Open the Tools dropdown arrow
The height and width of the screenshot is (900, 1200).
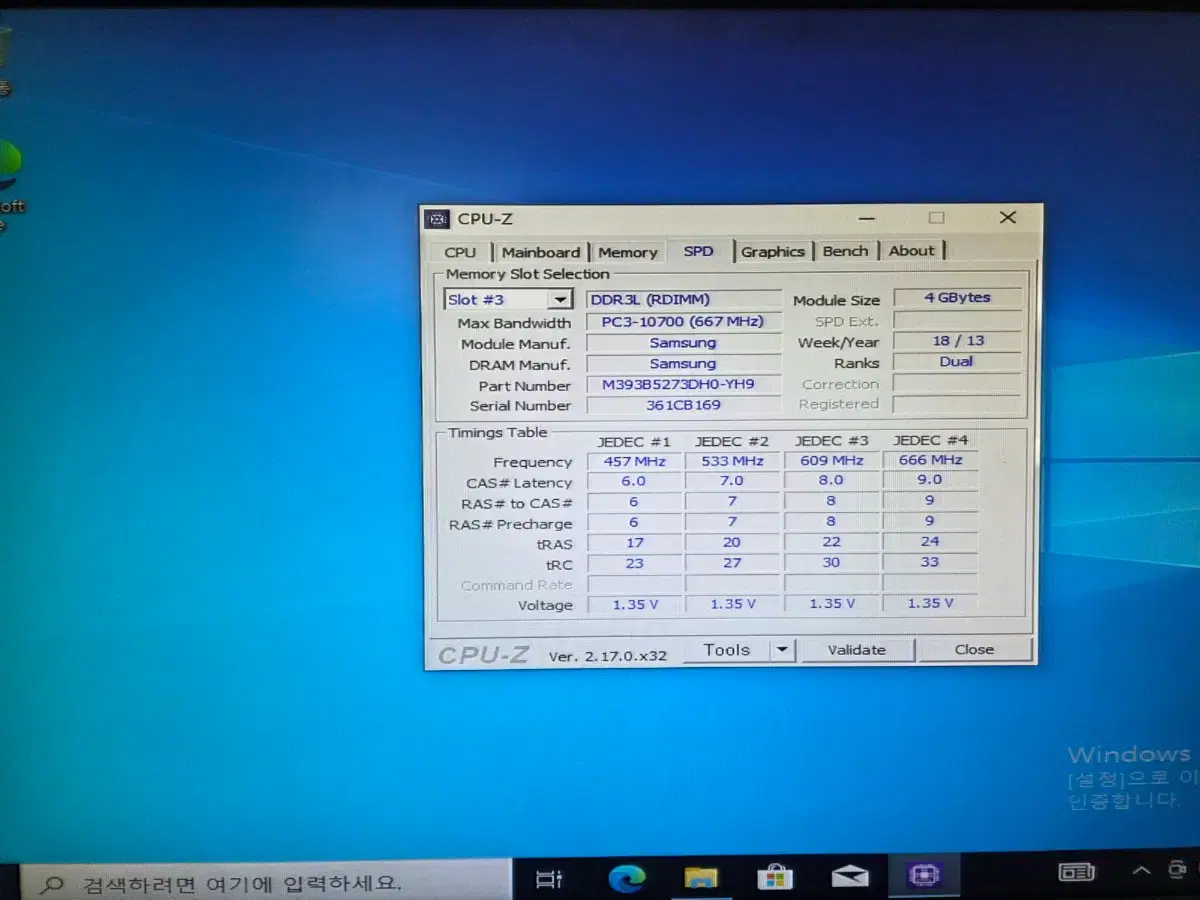tap(783, 650)
